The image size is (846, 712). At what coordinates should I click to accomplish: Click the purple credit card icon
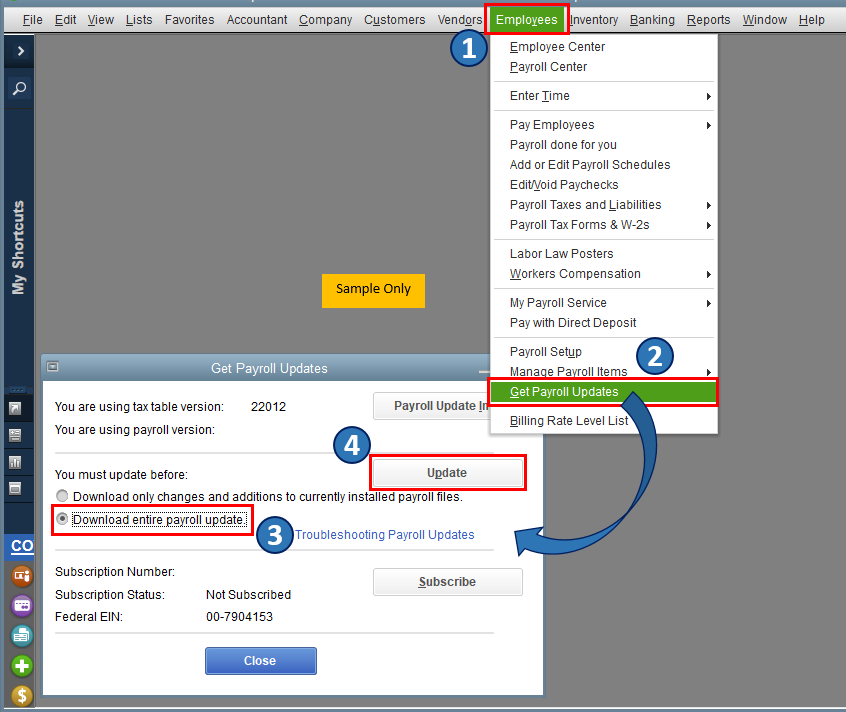coord(22,605)
